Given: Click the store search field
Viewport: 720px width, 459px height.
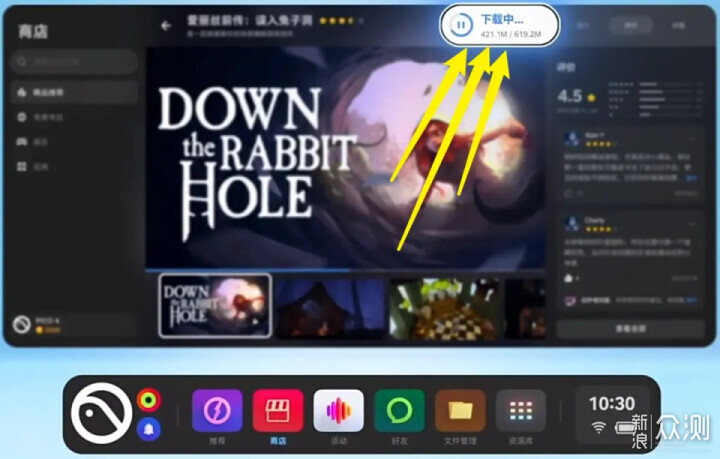Looking at the screenshot, I should coord(74,62).
